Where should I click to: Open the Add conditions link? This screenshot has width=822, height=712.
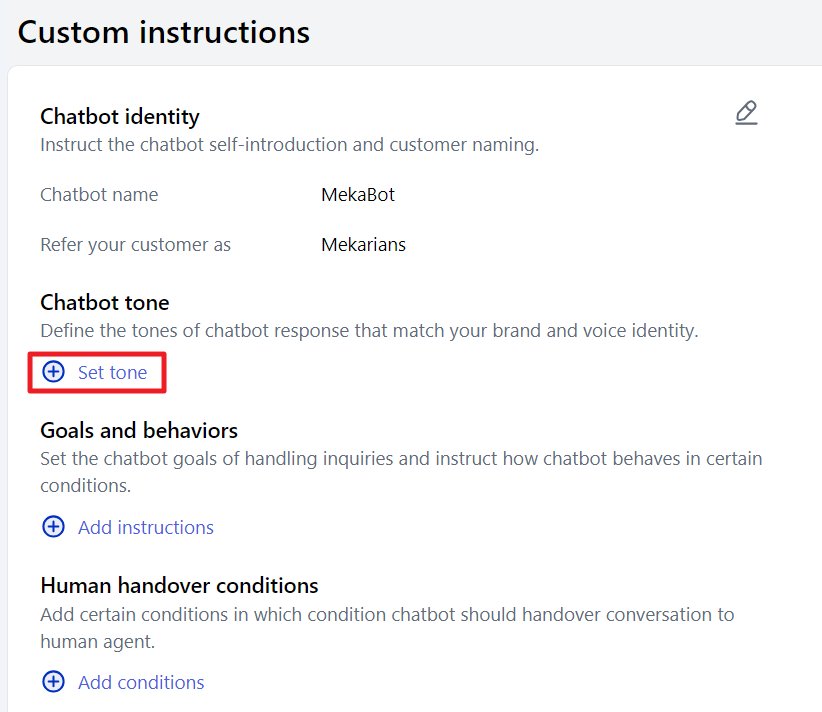(141, 682)
